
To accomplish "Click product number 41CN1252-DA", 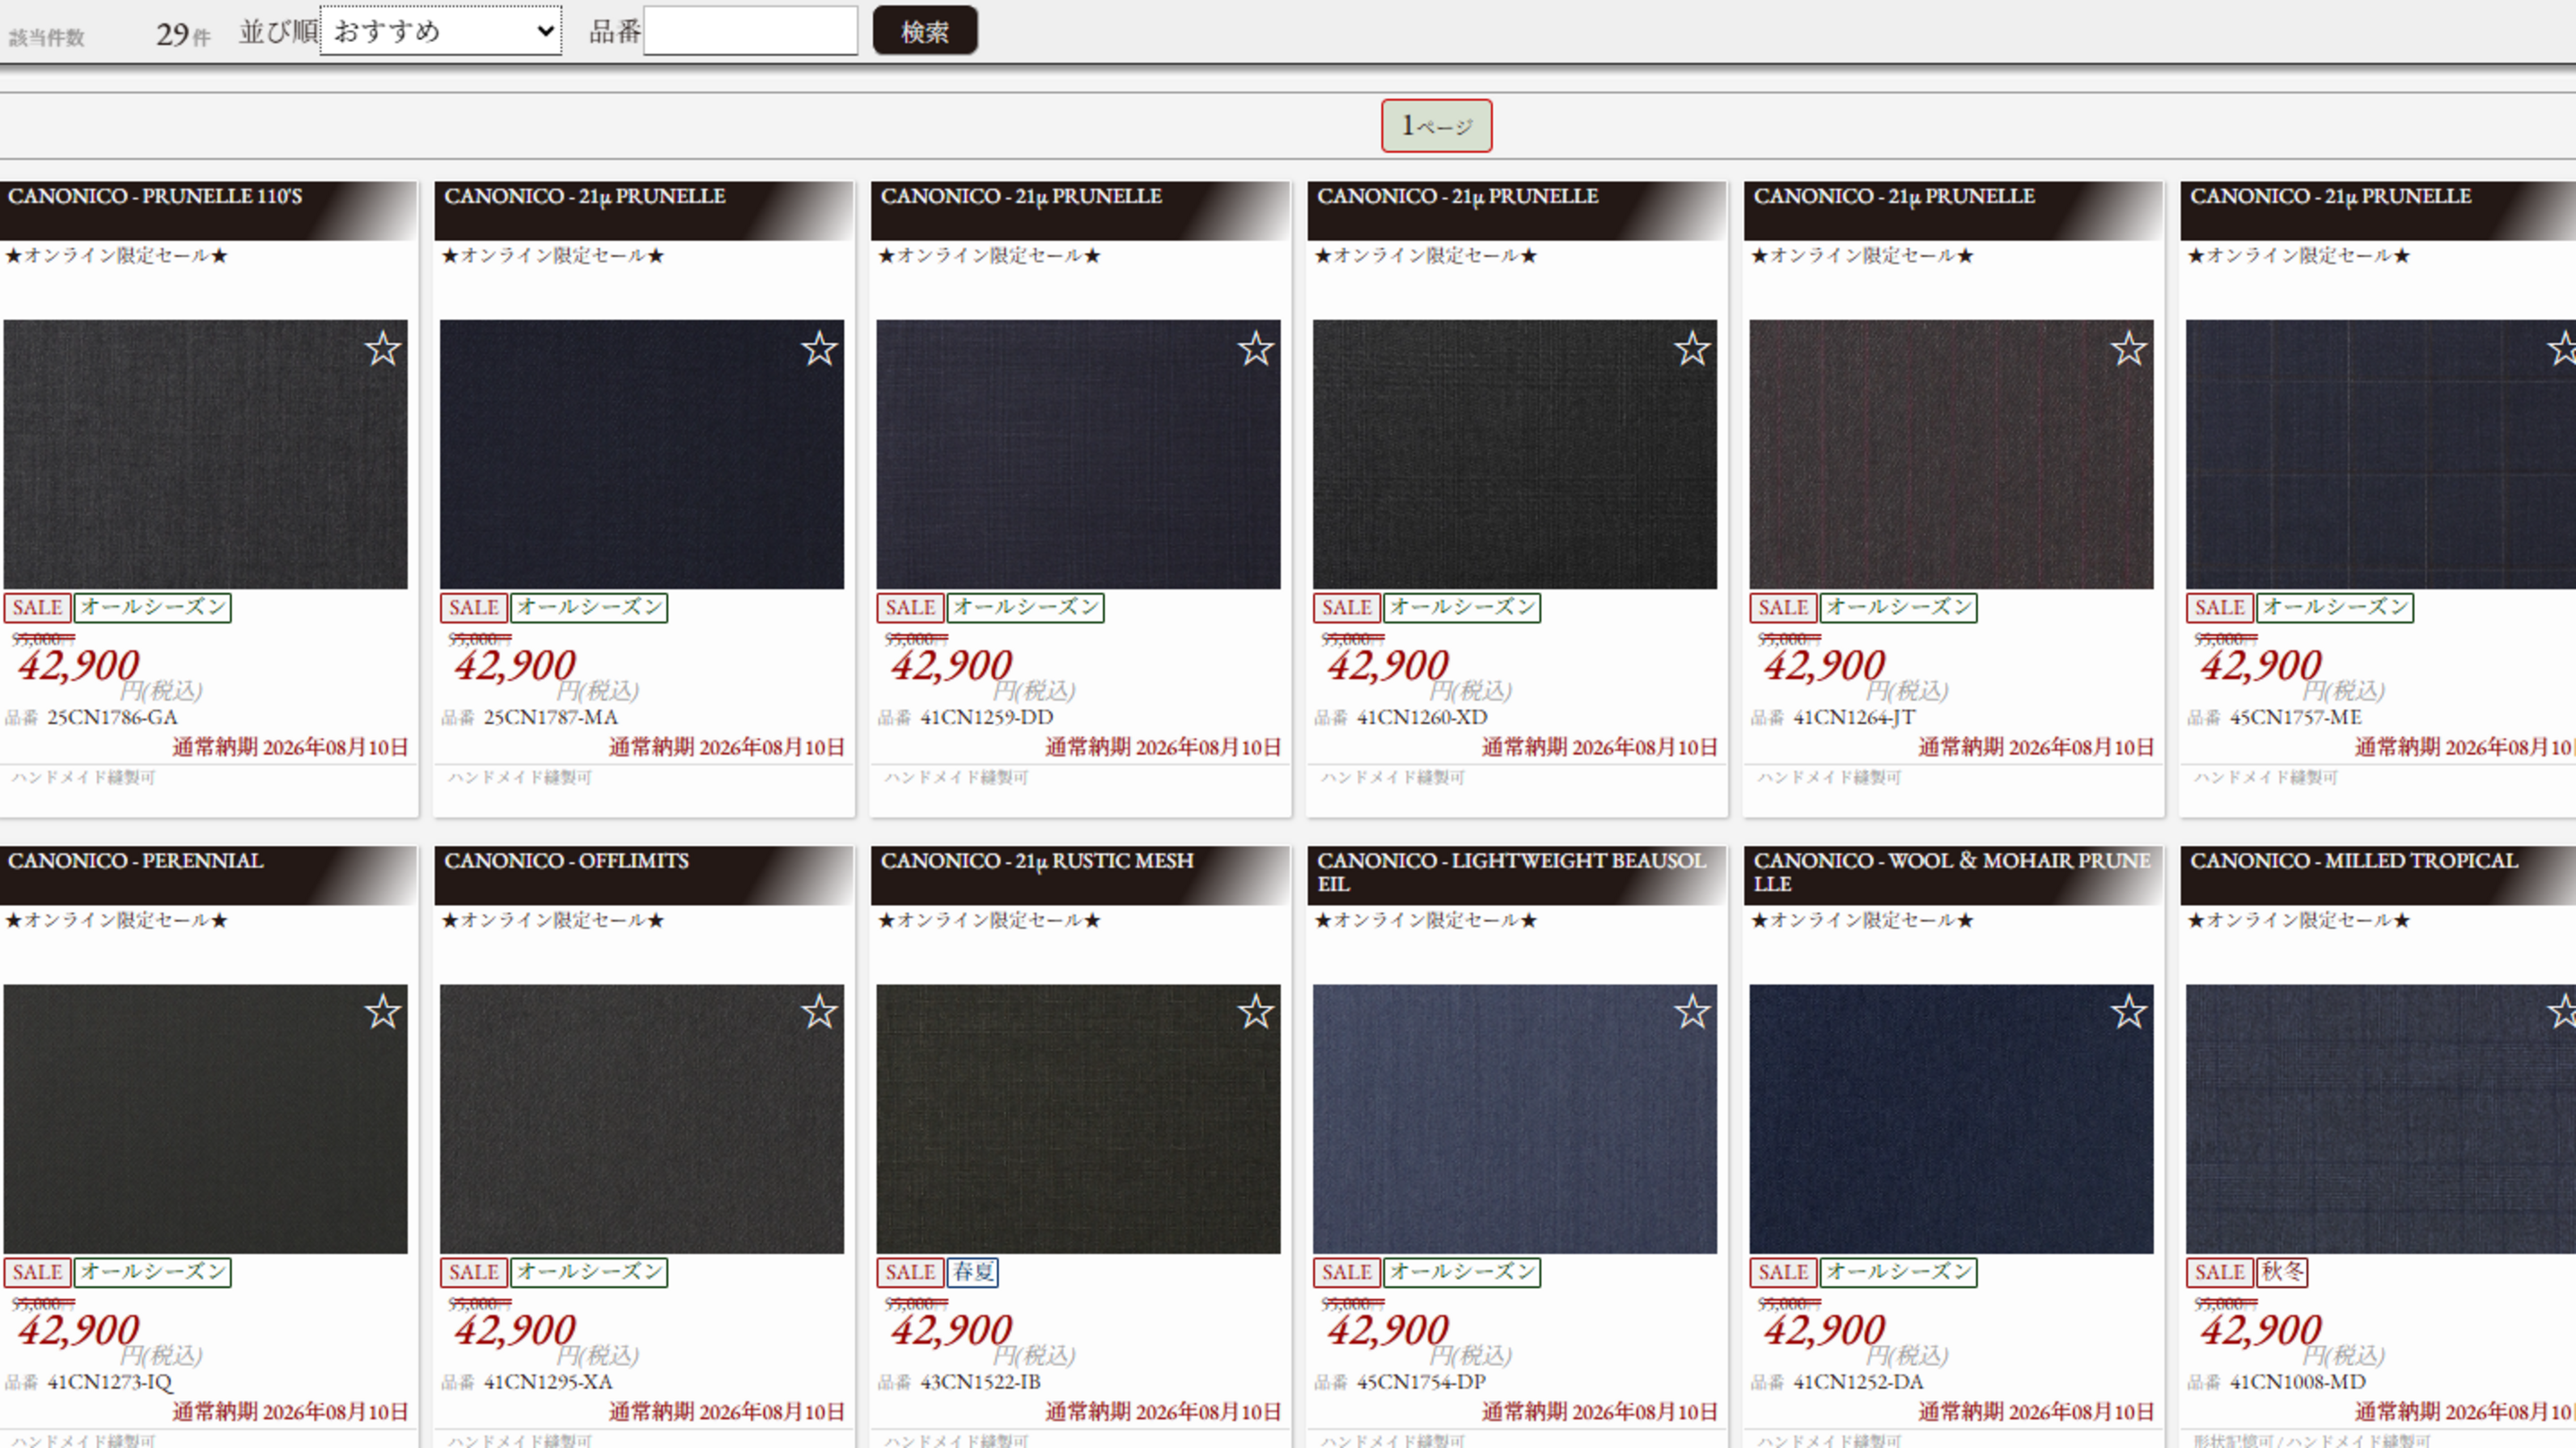I will point(1858,1382).
